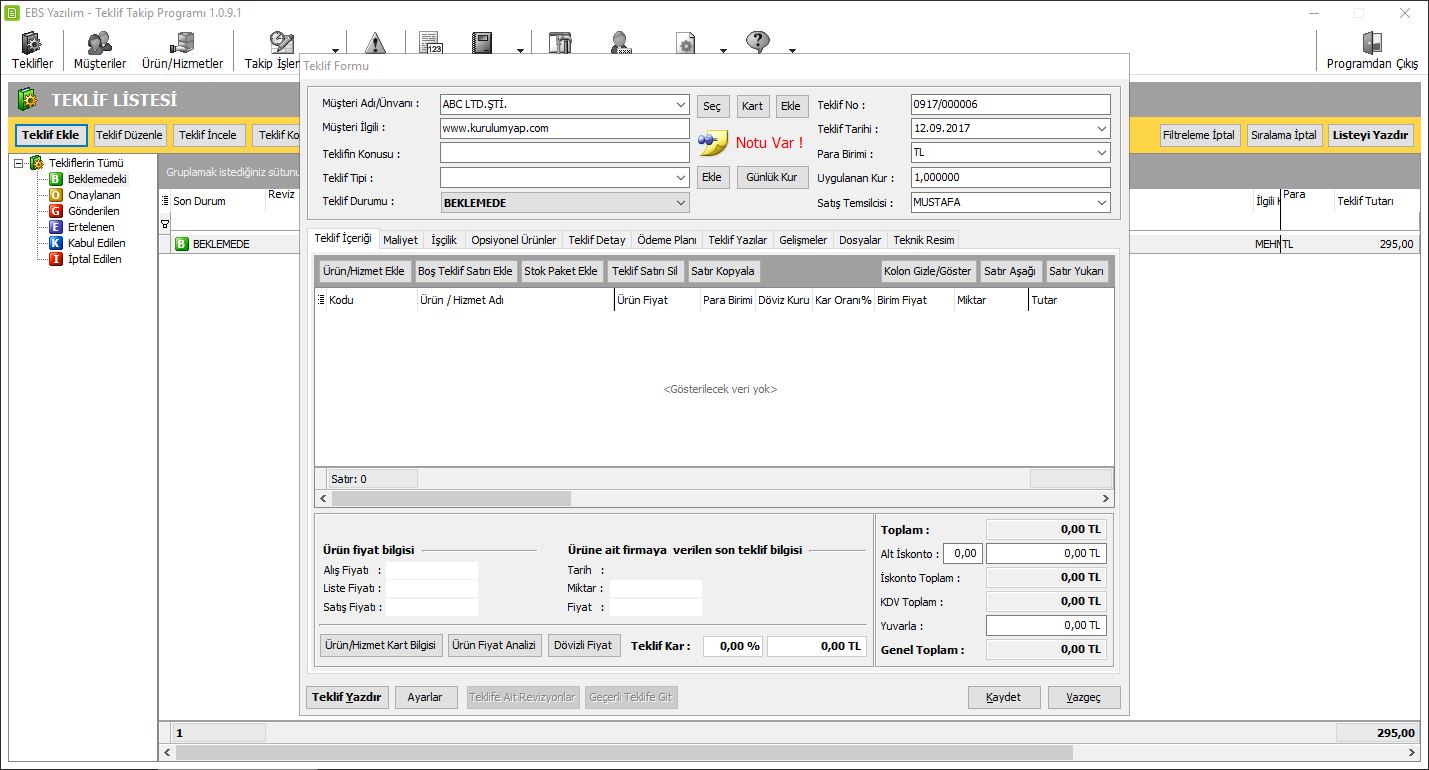Screen dimensions: 1429x770
Task: Click the Ürün/Hizmet Ekle button
Action: (364, 271)
